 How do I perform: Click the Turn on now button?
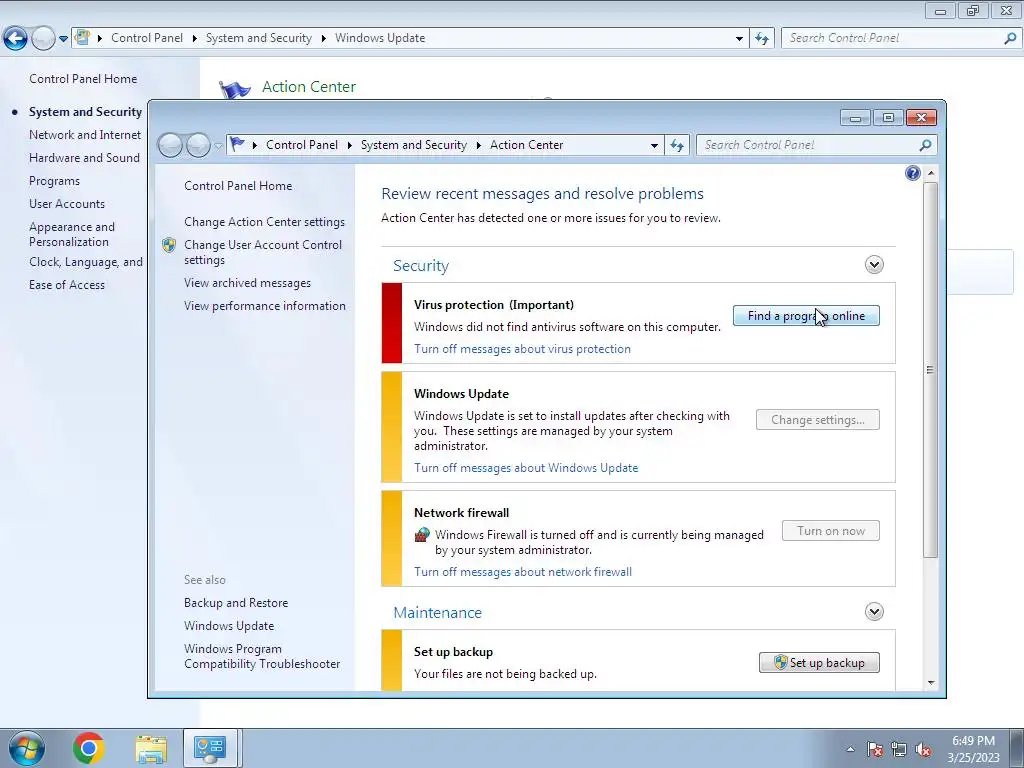point(831,531)
